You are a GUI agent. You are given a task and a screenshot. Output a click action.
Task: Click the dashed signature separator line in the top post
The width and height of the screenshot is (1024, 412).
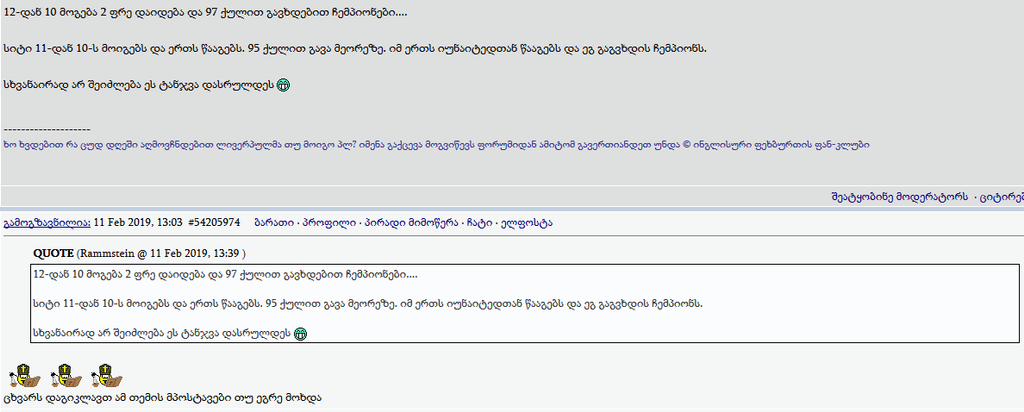47,129
